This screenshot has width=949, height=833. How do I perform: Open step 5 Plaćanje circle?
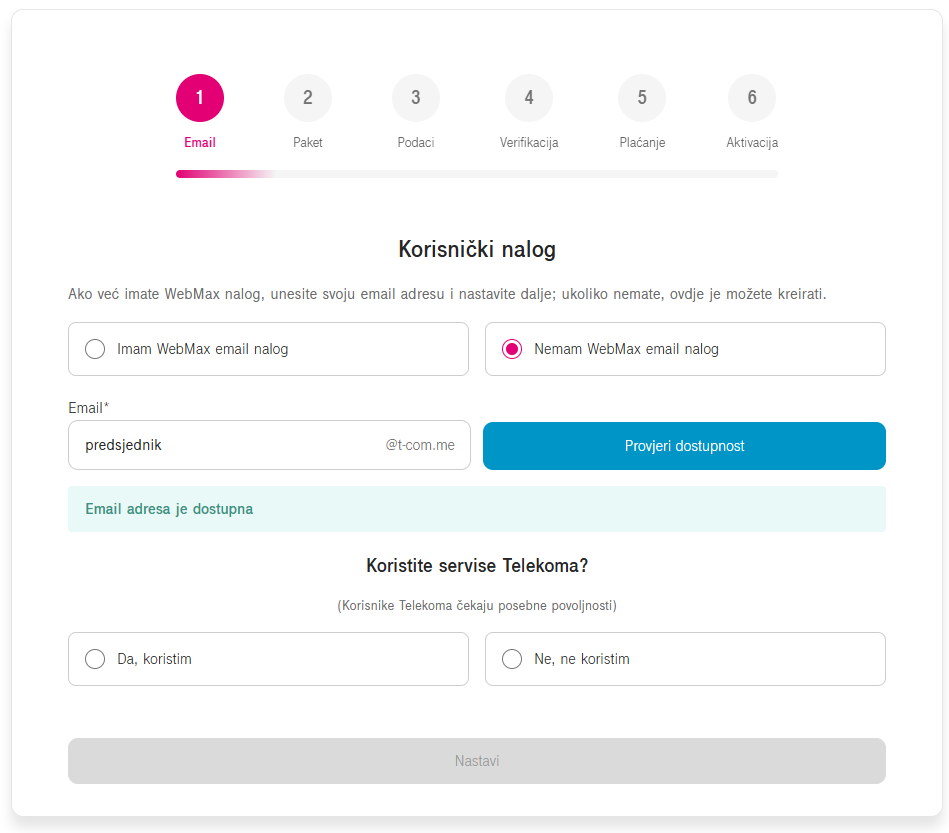[x=642, y=98]
